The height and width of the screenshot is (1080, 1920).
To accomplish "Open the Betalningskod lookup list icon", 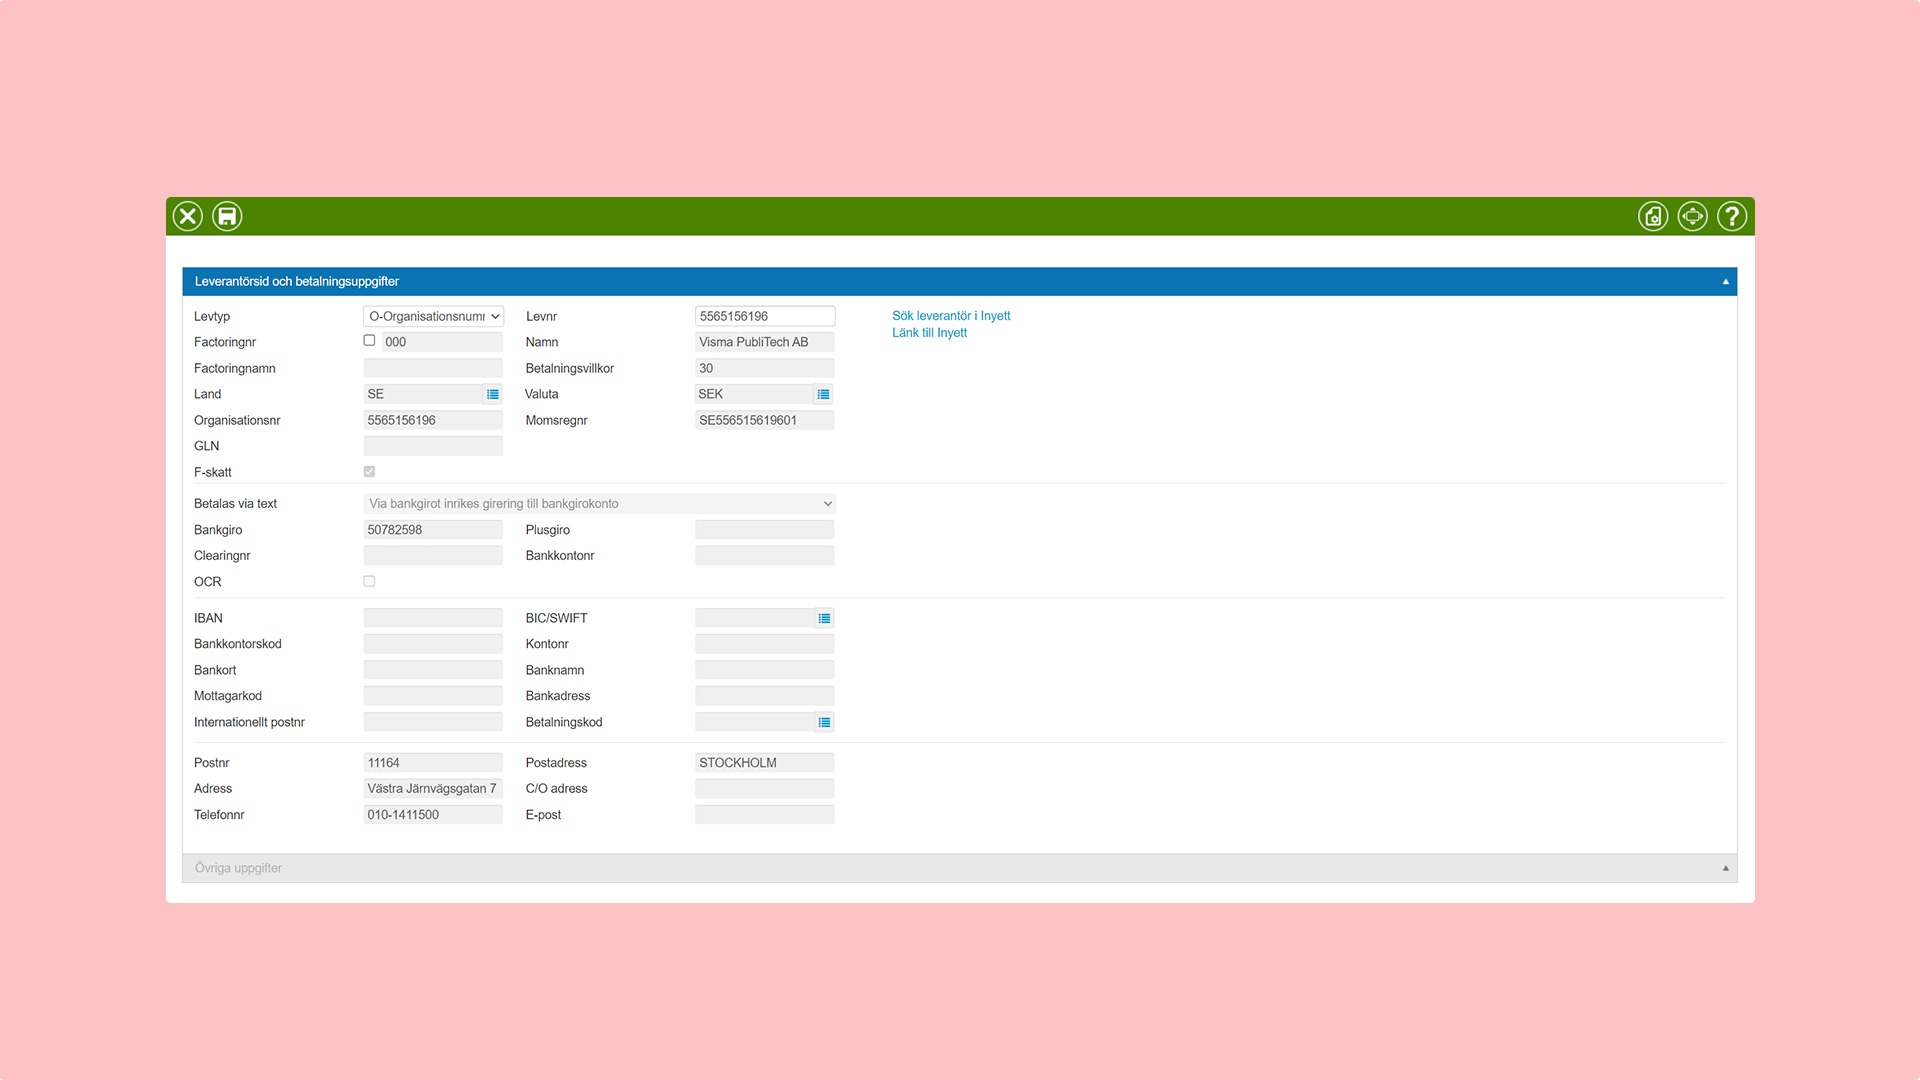I will point(824,722).
